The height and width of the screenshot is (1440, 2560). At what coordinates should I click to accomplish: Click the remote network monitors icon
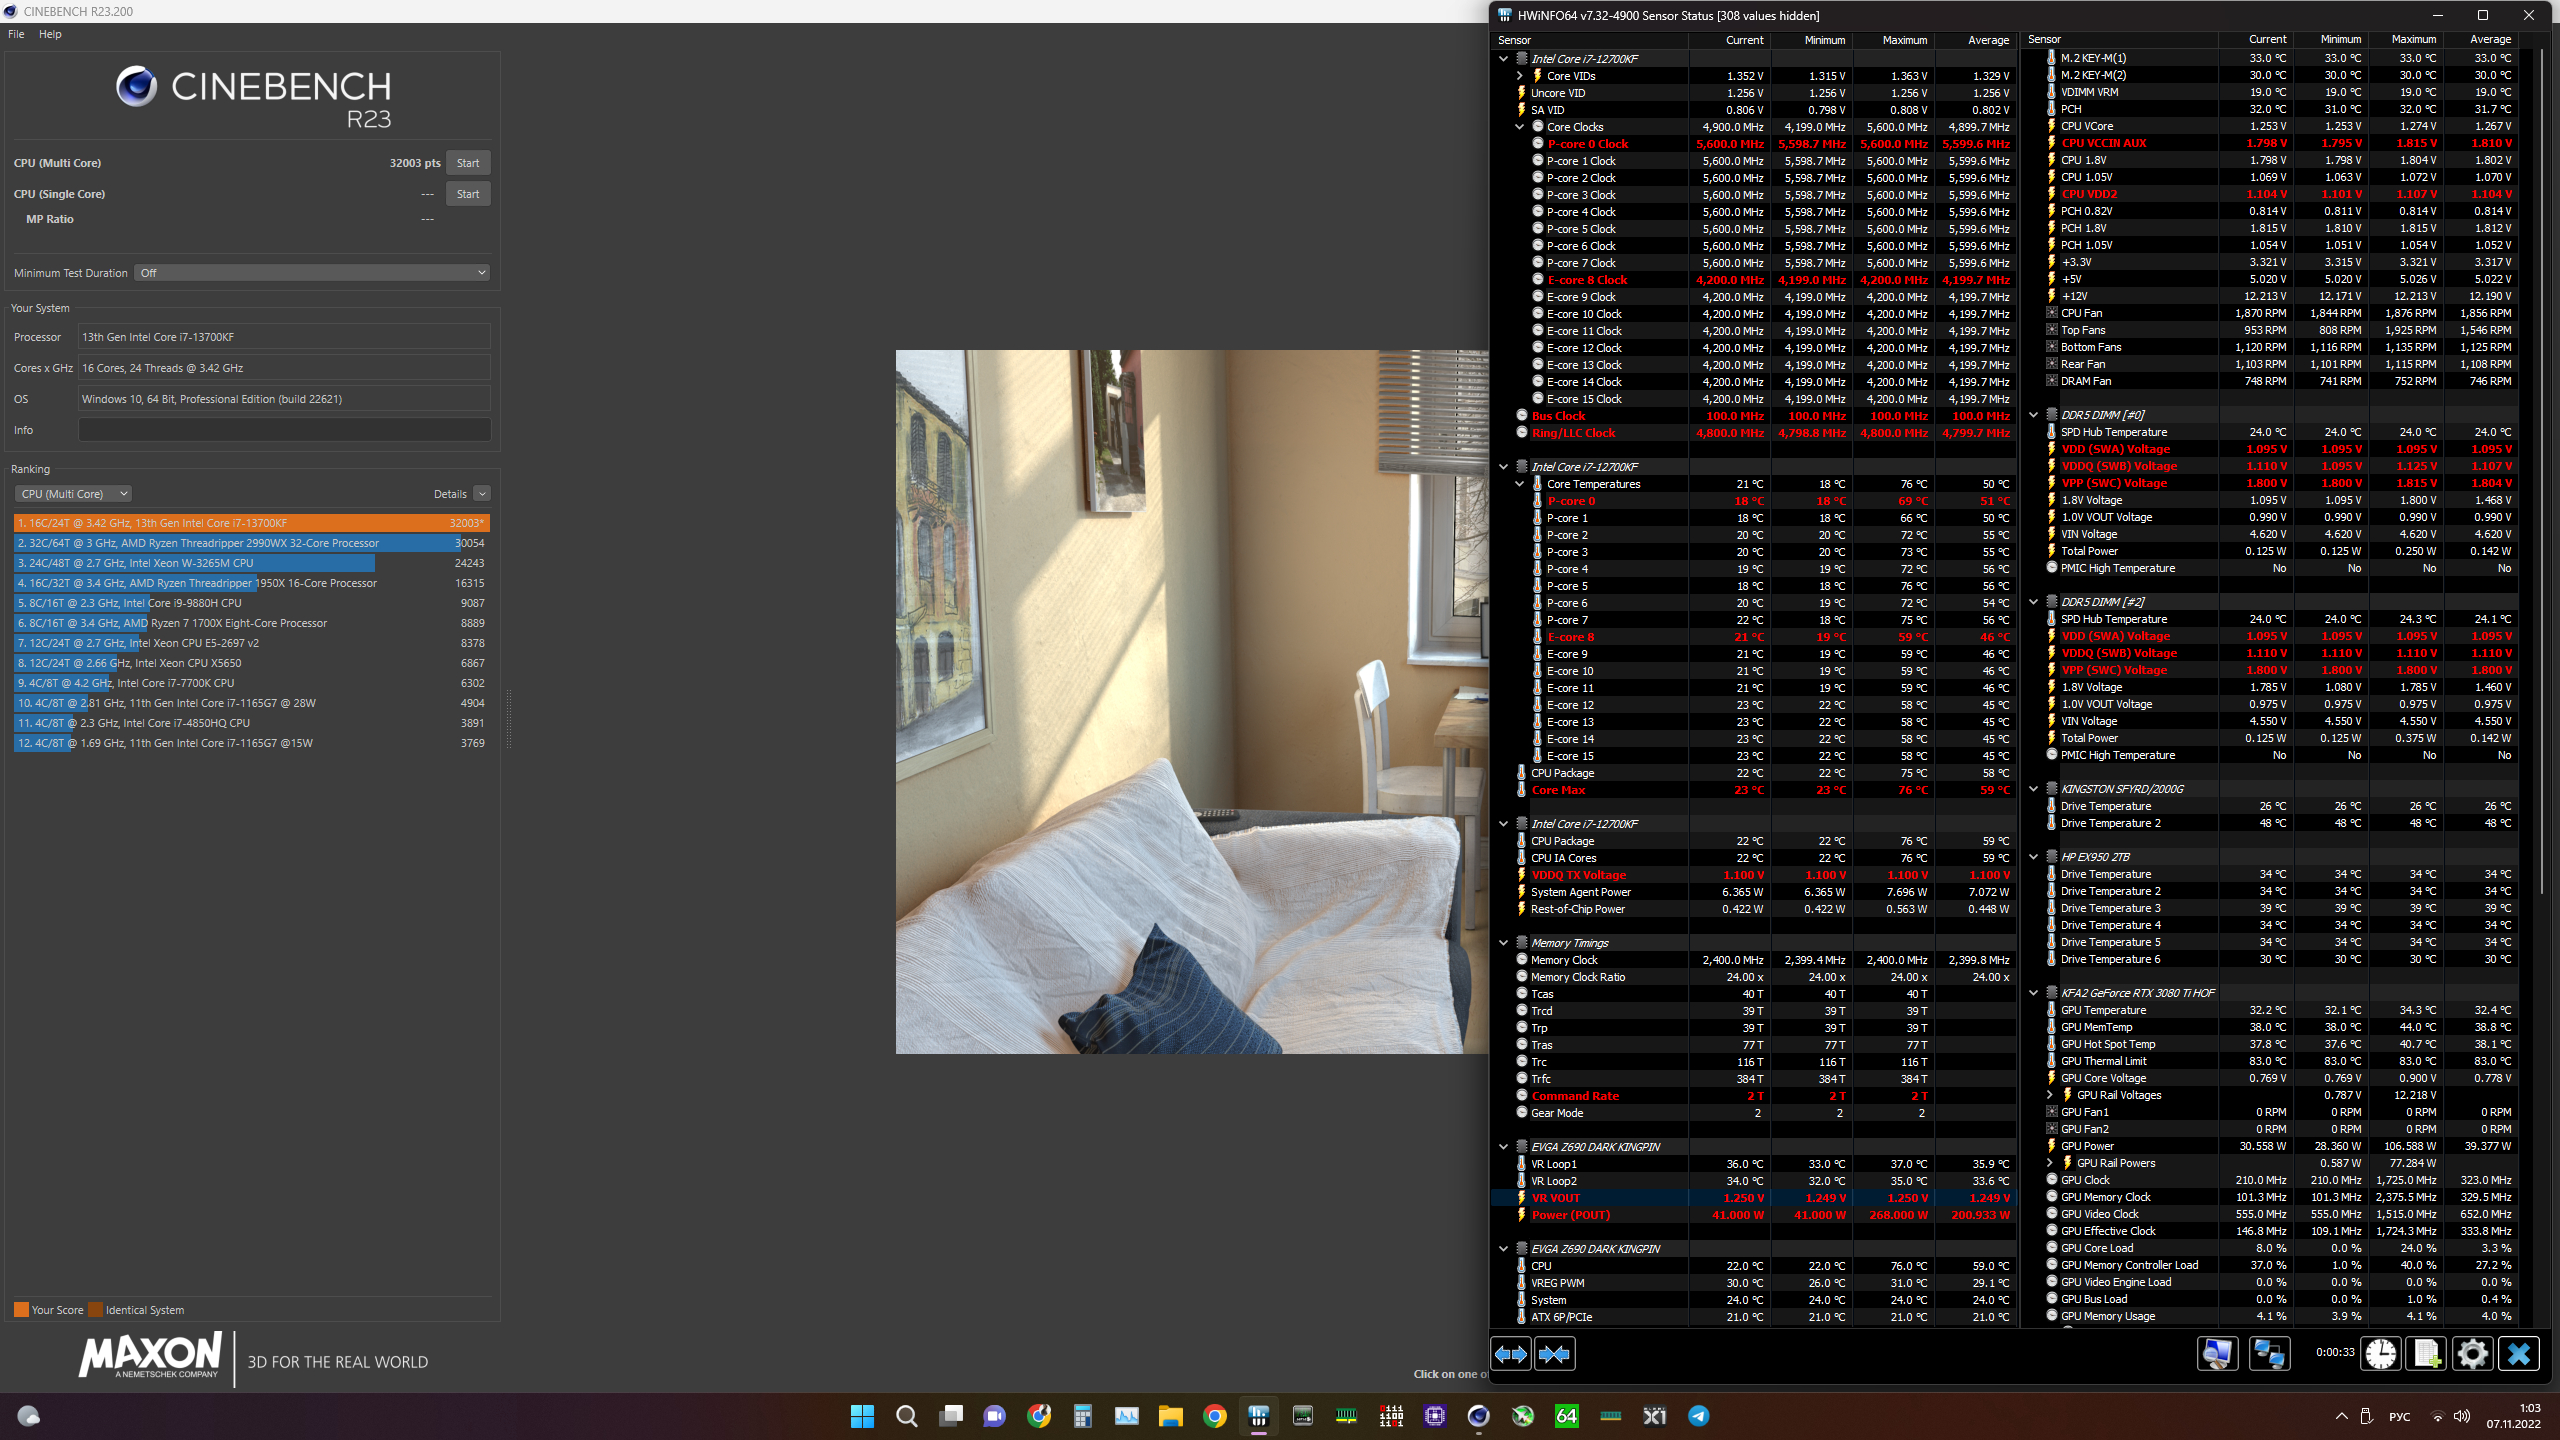click(2269, 1354)
